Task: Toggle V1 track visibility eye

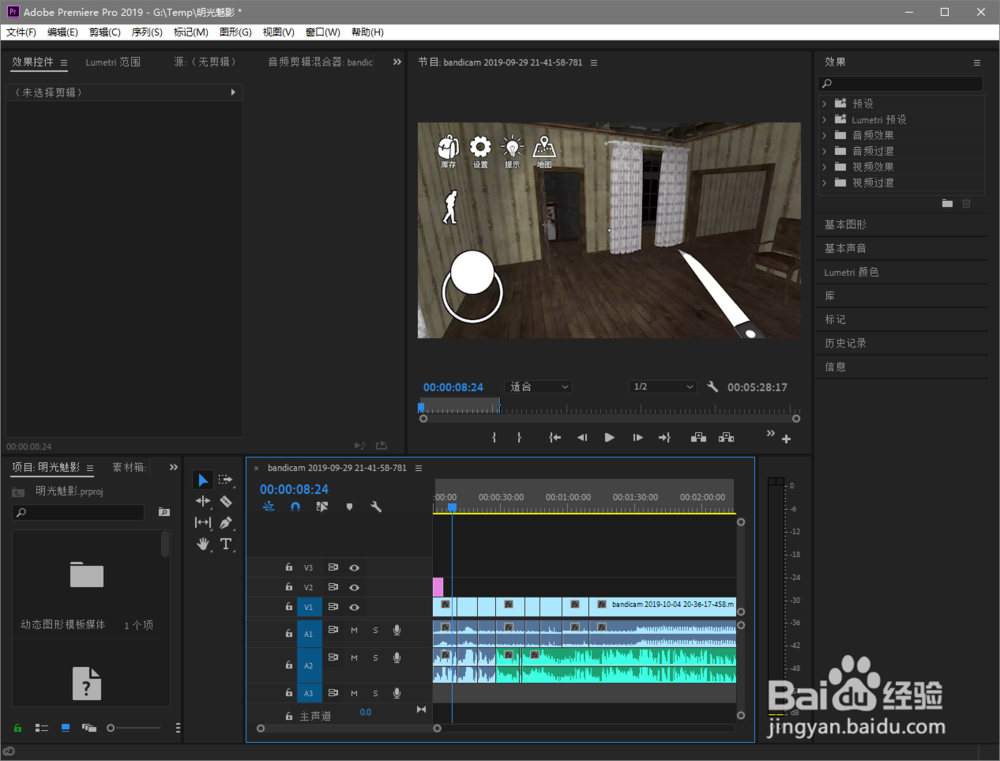Action: (x=354, y=607)
